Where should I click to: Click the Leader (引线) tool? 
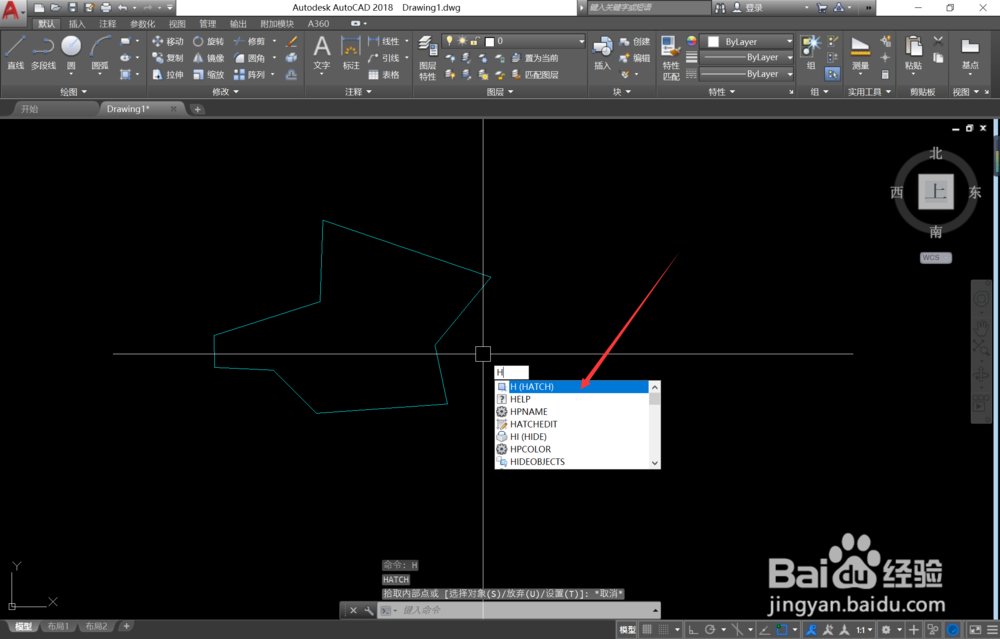[384, 58]
